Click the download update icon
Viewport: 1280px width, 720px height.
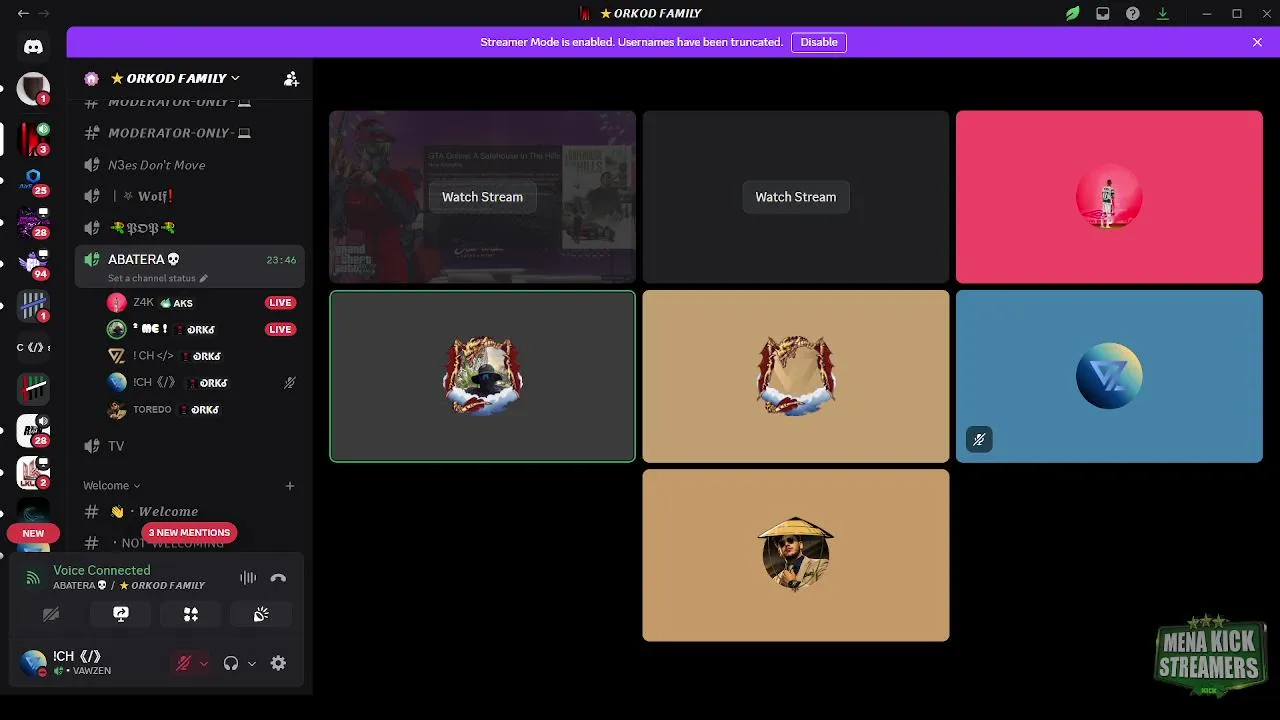pyautogui.click(x=1162, y=14)
